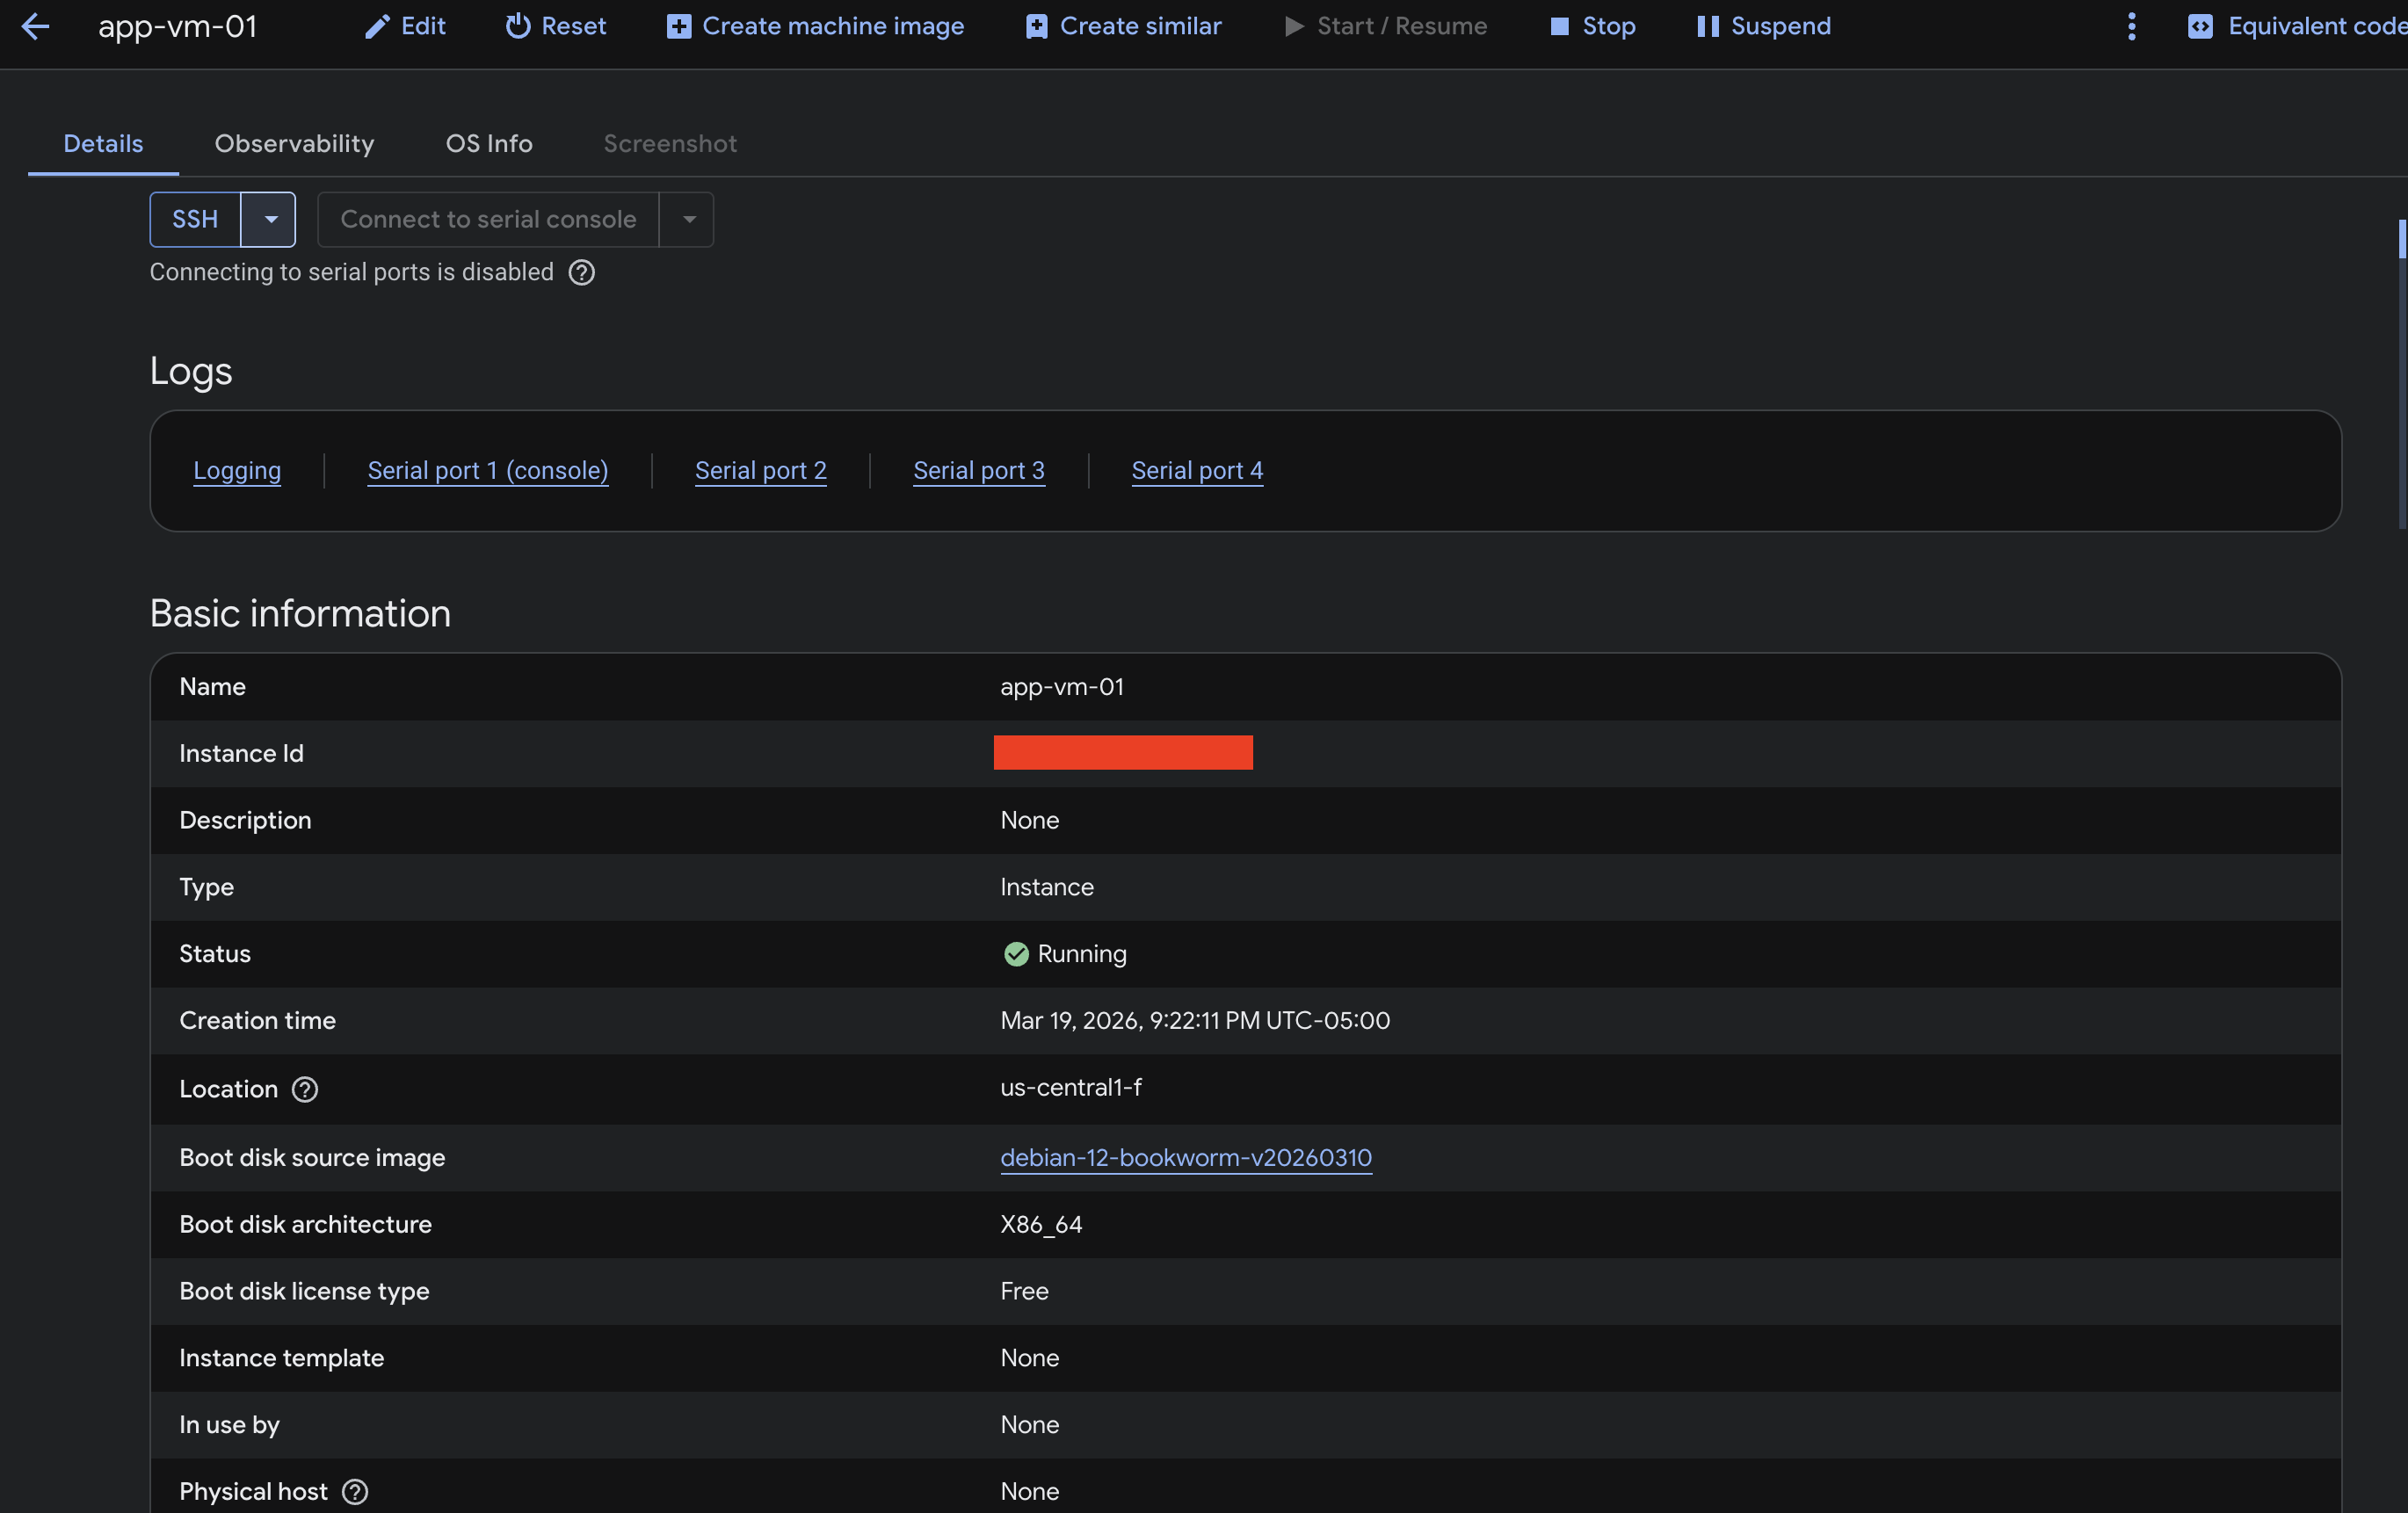Viewport: 2408px width, 1513px height.
Task: Click the serial ports disabled help icon
Action: (581, 272)
